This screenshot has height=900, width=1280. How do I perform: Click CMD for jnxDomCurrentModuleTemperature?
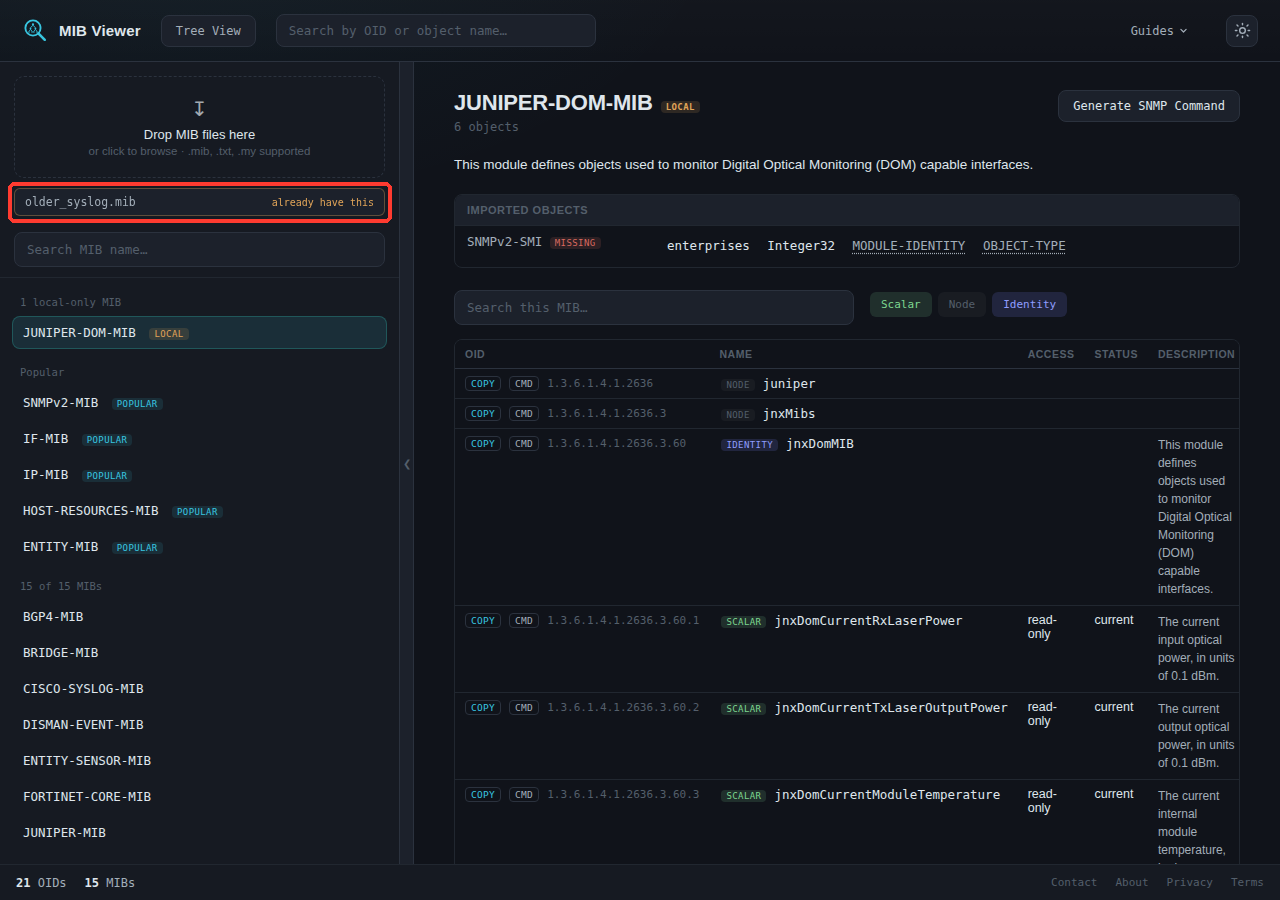click(524, 794)
